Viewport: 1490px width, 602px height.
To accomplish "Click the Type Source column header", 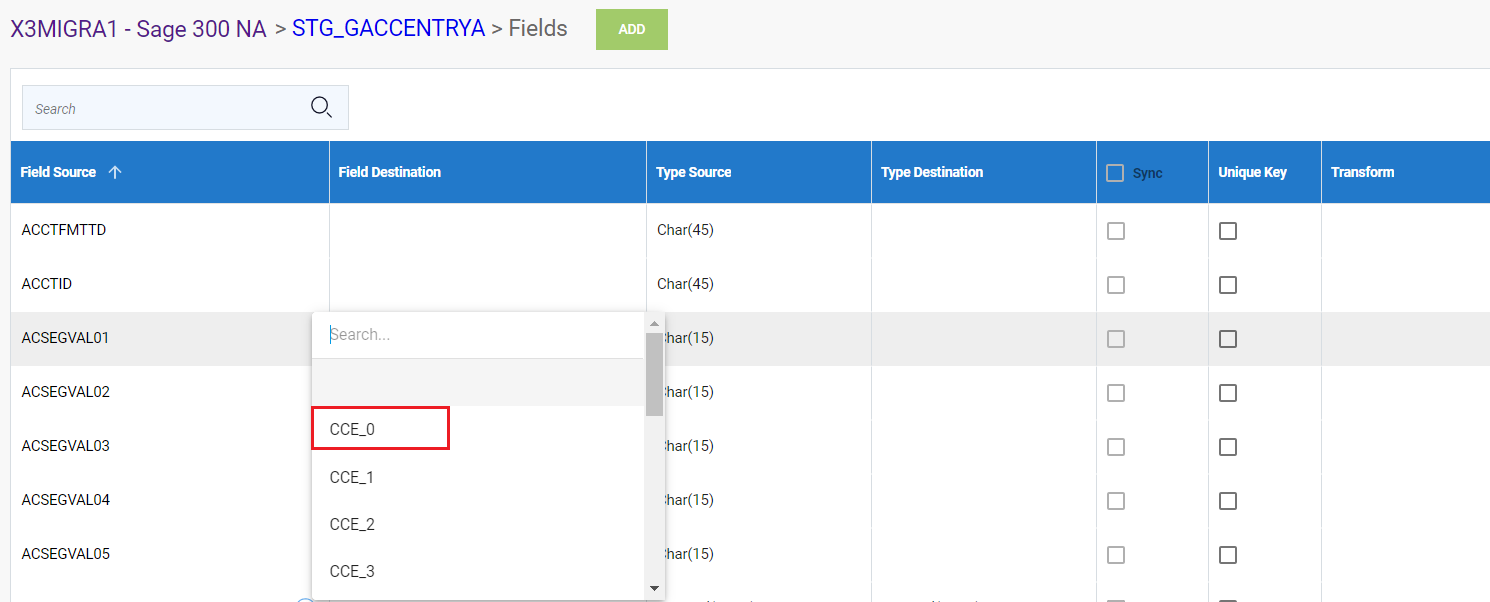I will coord(693,172).
